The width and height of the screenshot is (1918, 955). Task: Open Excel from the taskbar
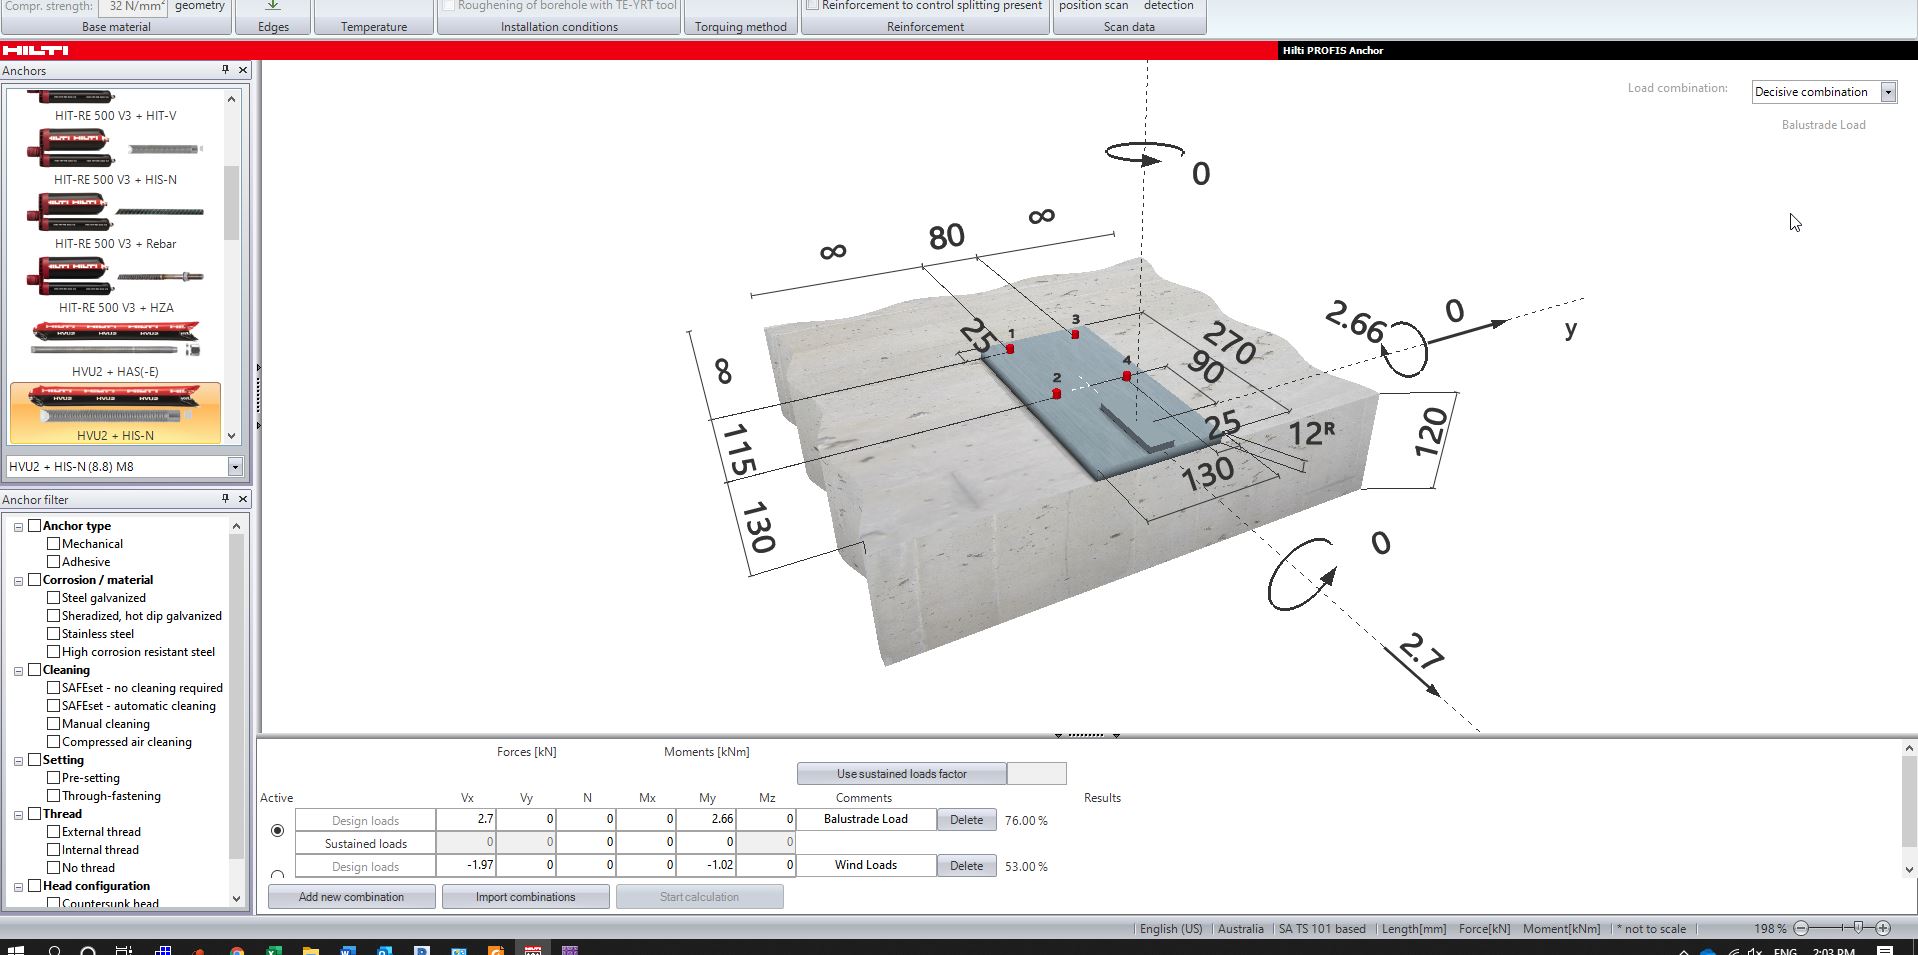coord(273,949)
